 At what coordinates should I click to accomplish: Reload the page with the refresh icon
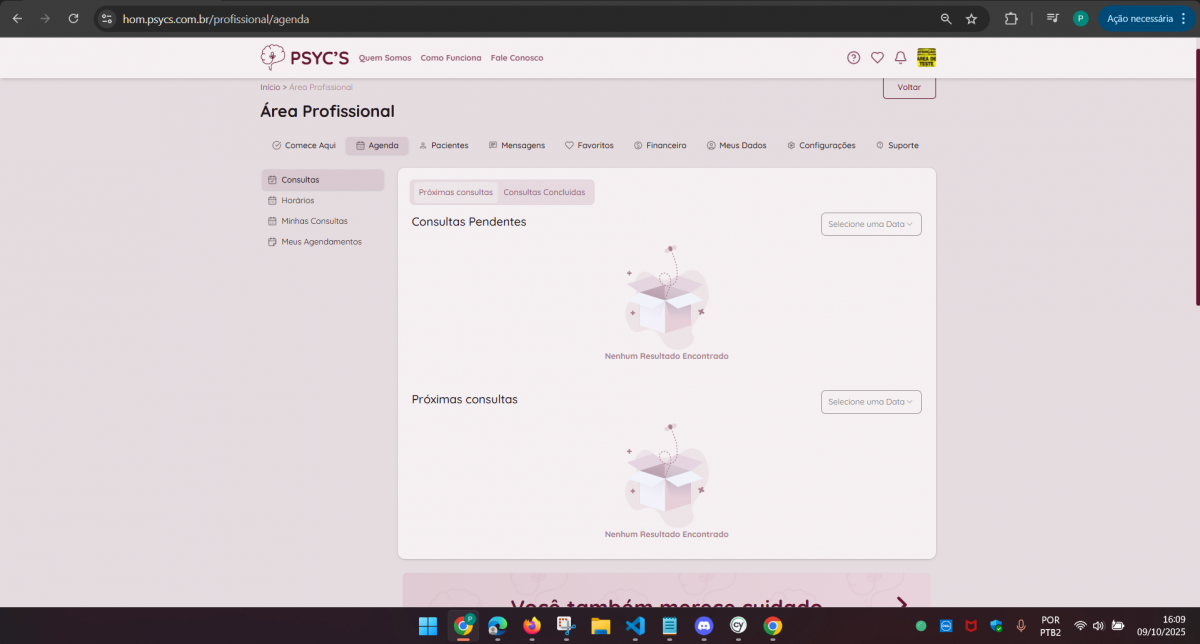click(73, 19)
